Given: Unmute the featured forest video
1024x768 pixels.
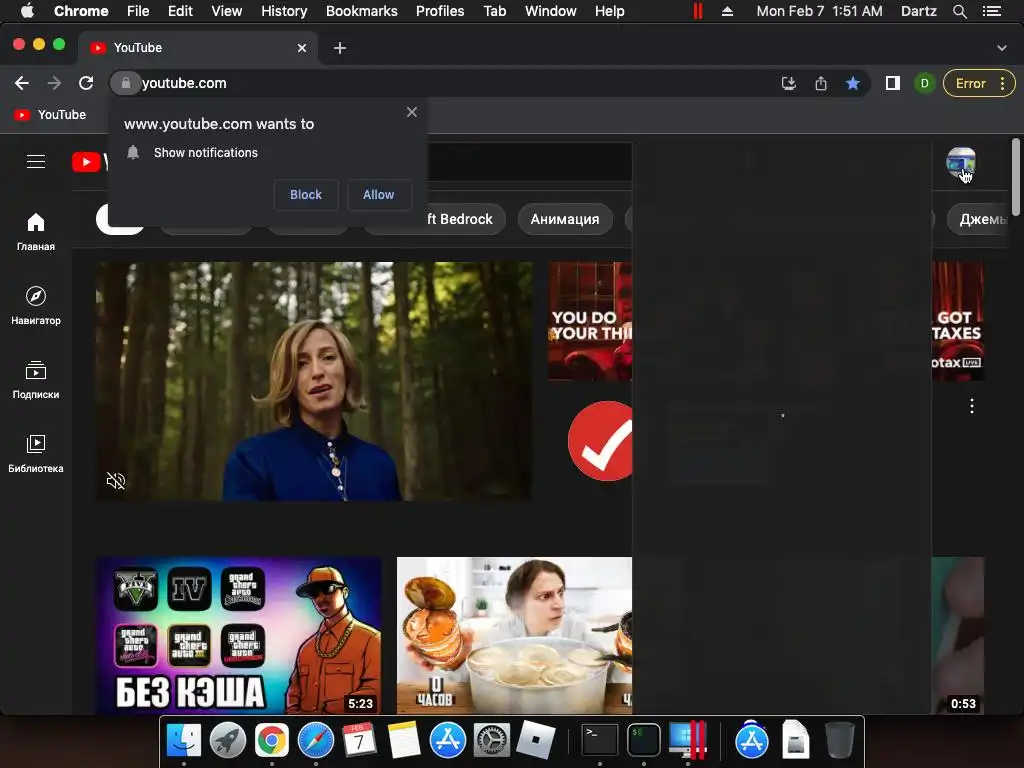Looking at the screenshot, I should point(116,481).
